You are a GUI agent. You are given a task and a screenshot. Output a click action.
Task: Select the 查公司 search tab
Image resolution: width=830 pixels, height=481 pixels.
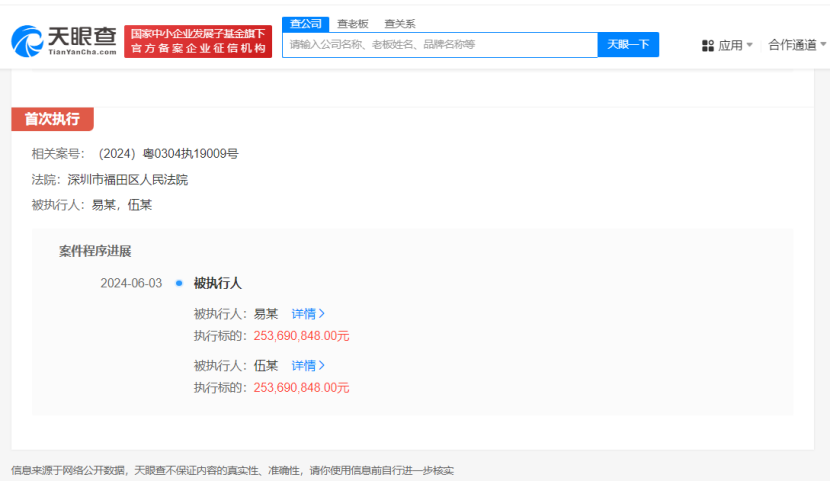(304, 23)
